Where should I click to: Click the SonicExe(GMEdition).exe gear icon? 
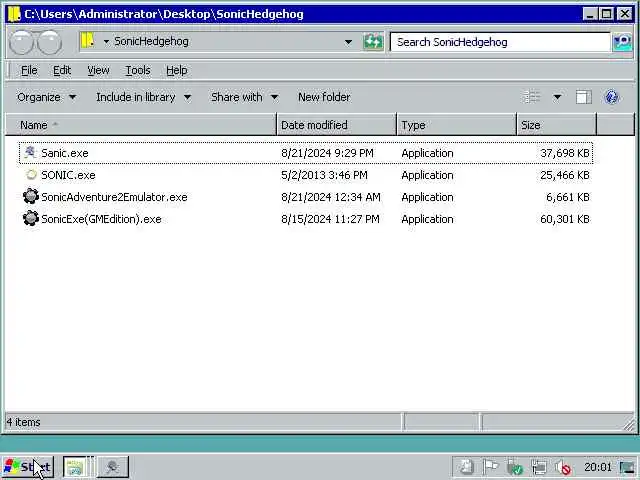(x=31, y=218)
